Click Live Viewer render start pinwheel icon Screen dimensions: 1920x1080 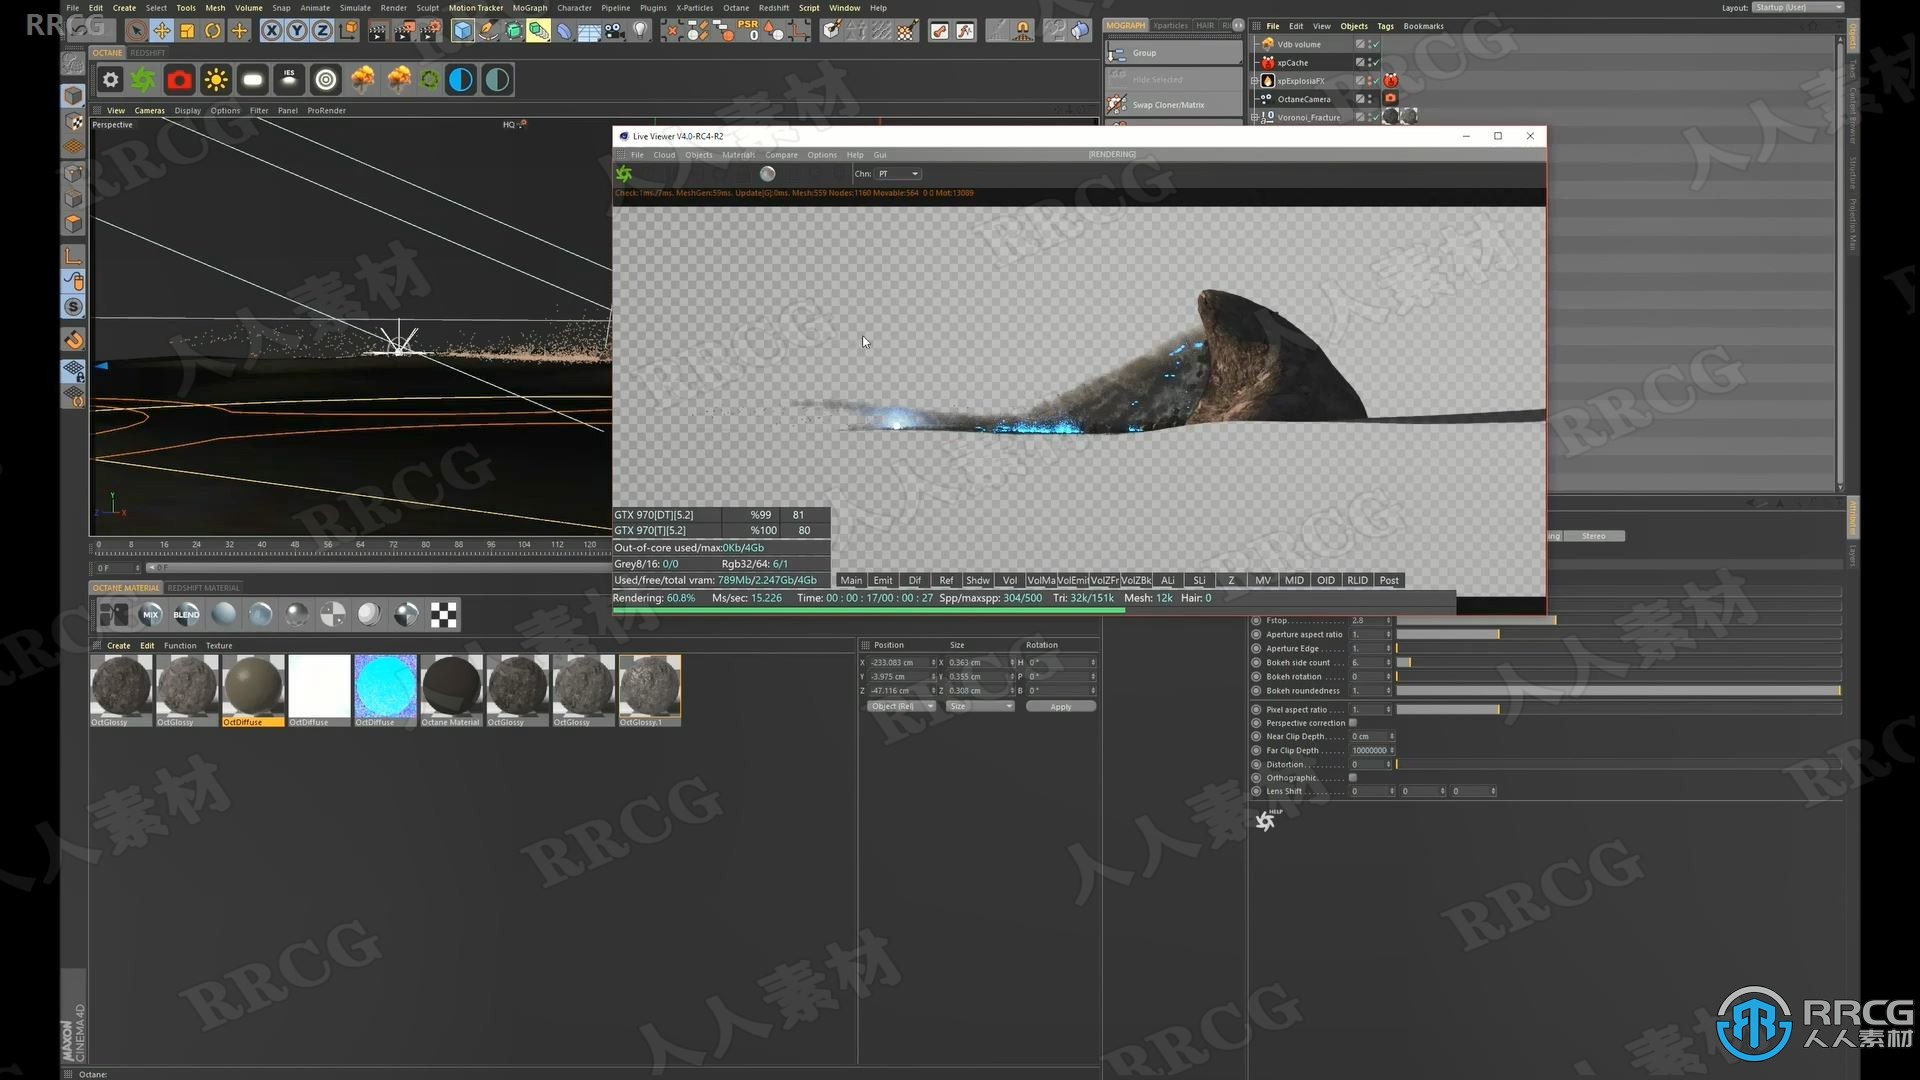[624, 174]
